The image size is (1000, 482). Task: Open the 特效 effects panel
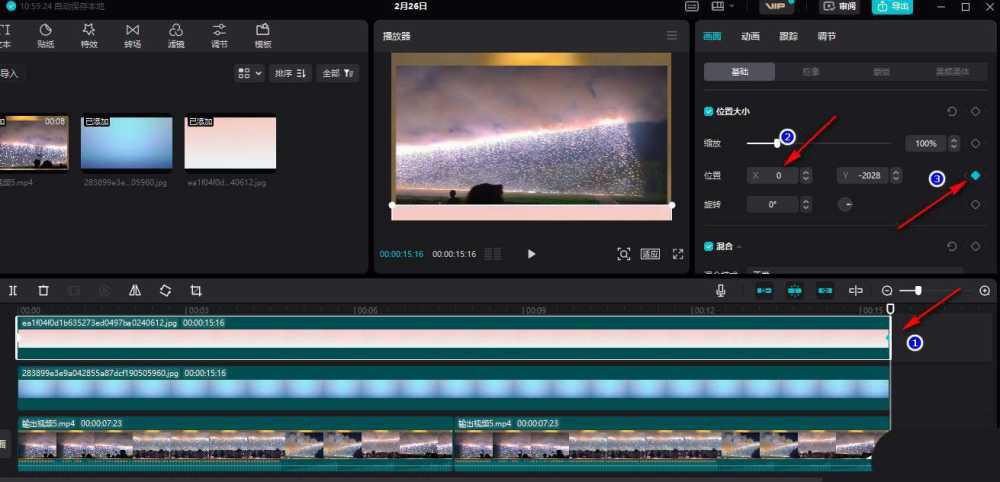[89, 36]
